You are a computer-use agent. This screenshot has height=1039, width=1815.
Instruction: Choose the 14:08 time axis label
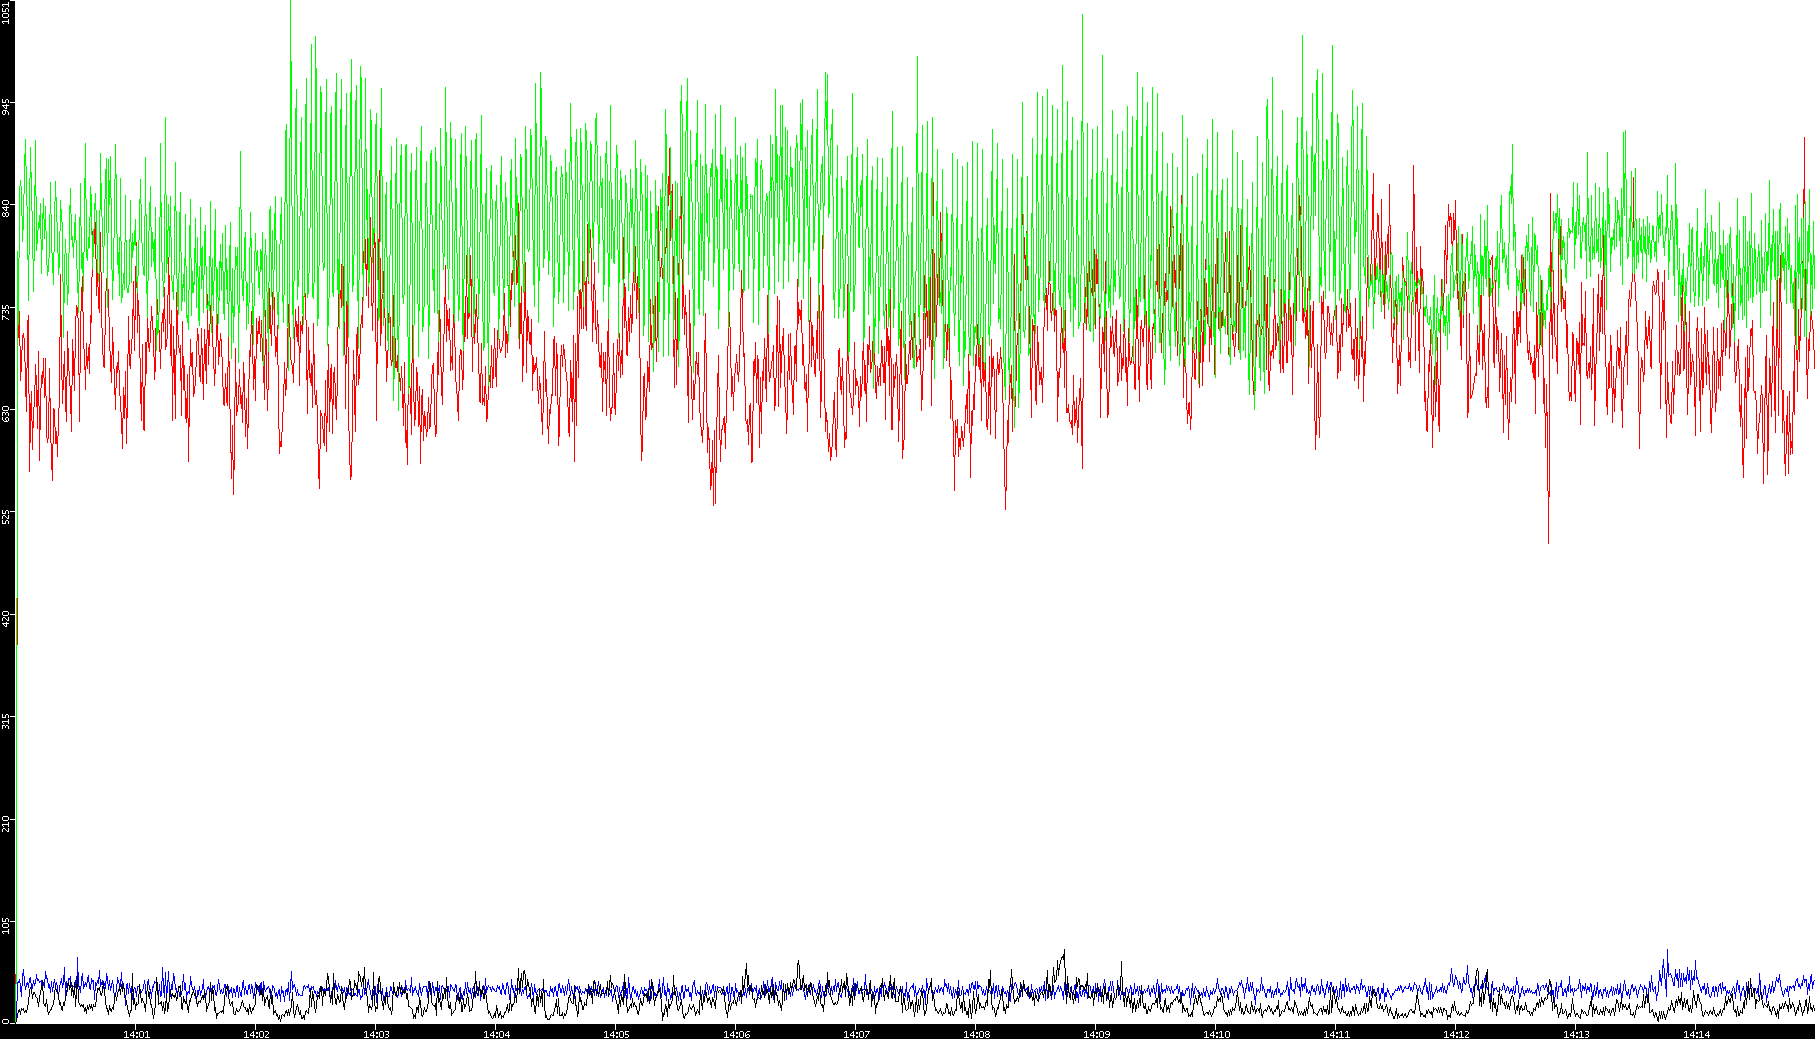click(976, 1034)
